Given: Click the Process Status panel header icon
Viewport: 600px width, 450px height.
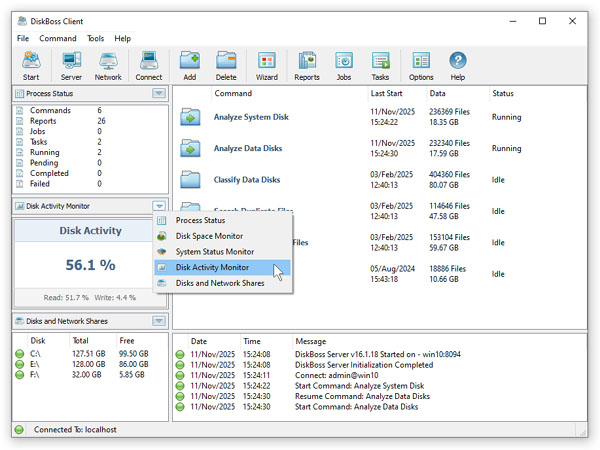Looking at the screenshot, I should [x=19, y=94].
